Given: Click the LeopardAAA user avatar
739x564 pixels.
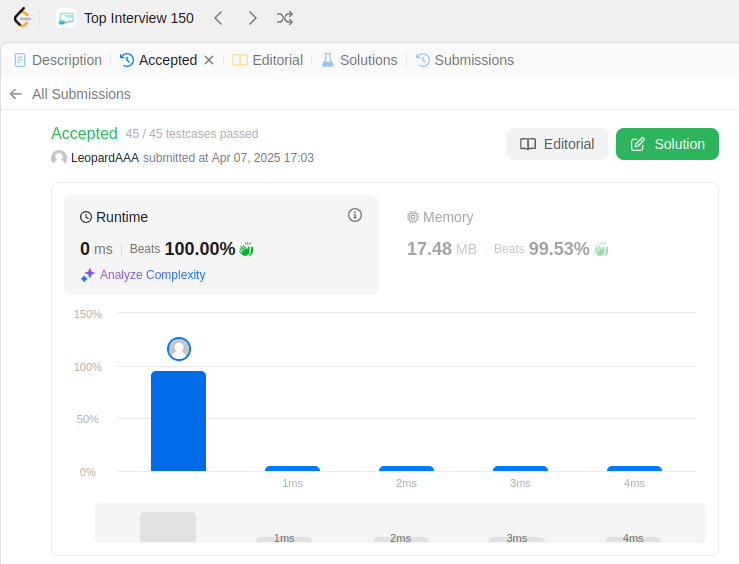Looking at the screenshot, I should [59, 157].
